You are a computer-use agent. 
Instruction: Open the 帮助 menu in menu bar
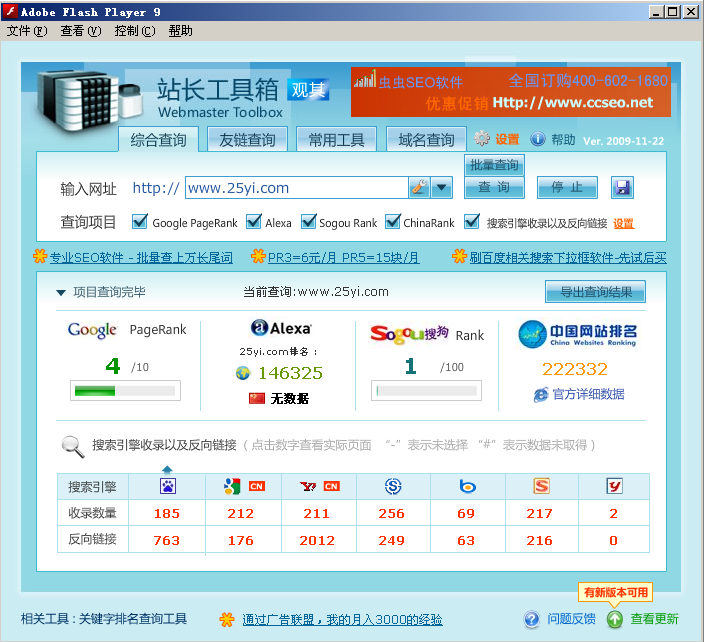[180, 31]
